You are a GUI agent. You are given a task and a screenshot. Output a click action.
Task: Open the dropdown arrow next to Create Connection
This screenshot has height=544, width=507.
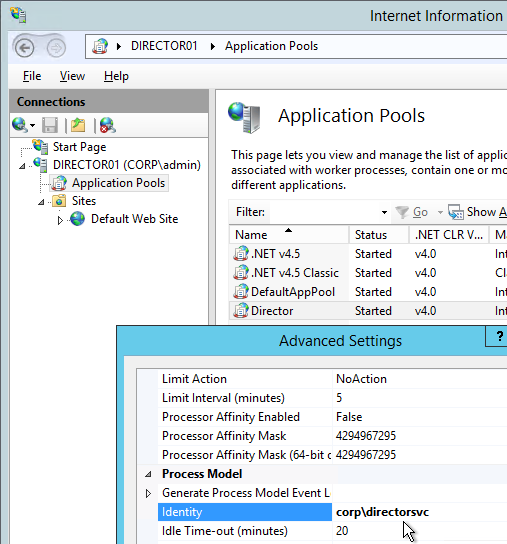pyautogui.click(x=32, y=126)
